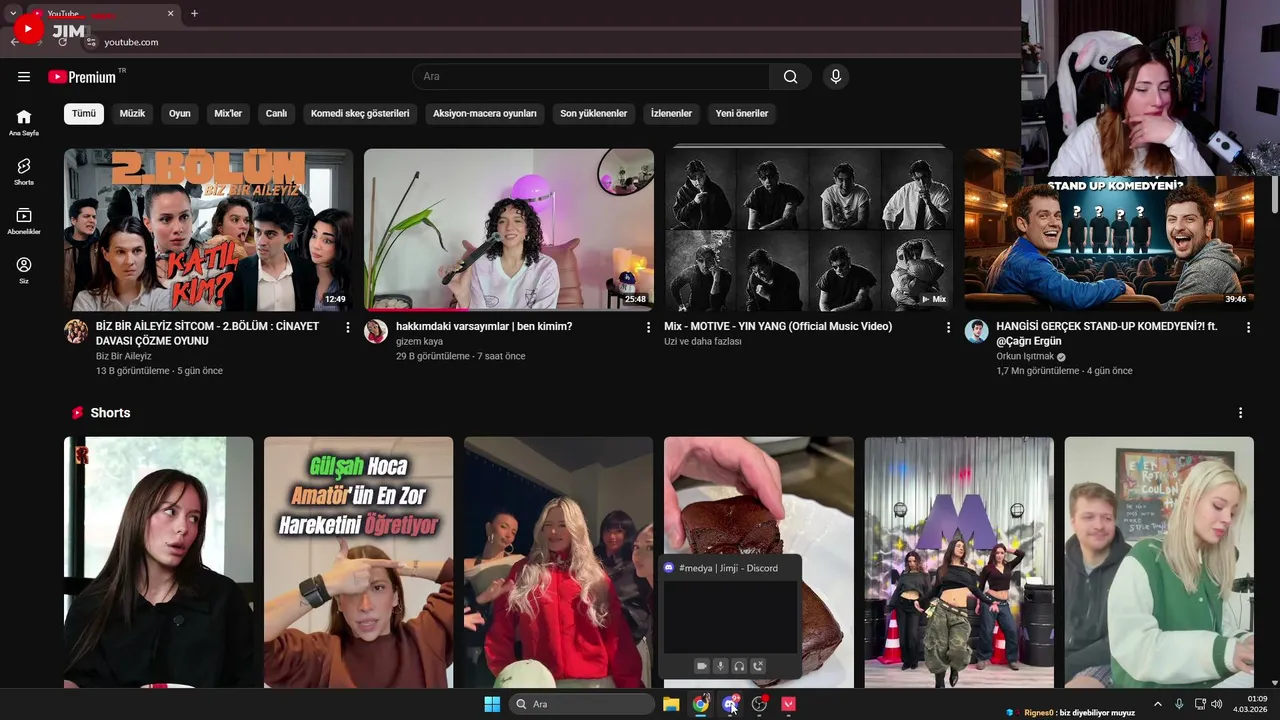
Task: Select the Yeni öneriler chip
Action: click(742, 114)
